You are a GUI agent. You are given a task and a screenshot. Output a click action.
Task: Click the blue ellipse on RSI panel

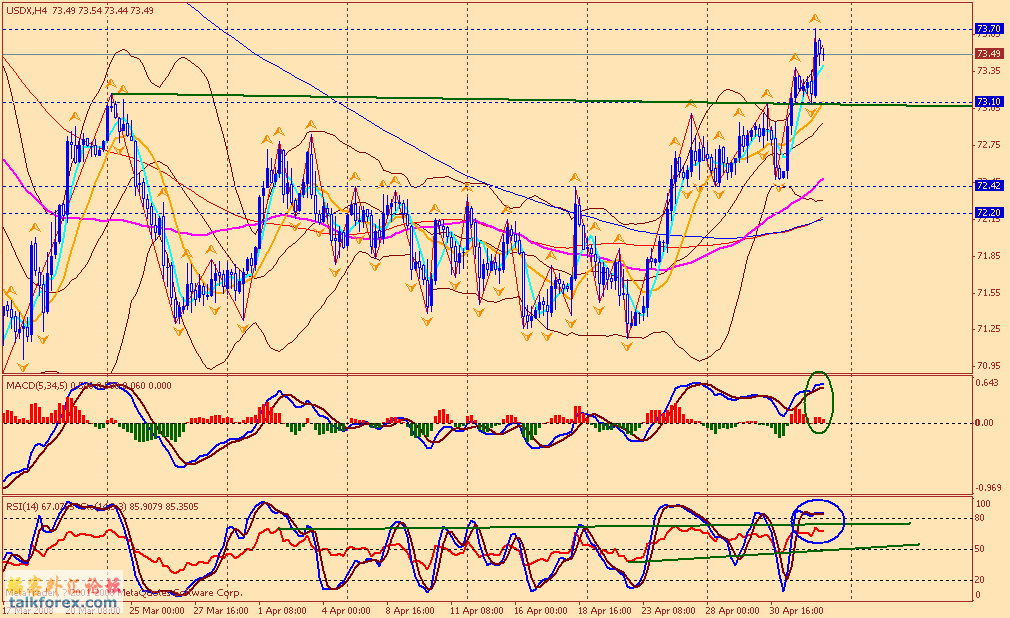pos(817,519)
